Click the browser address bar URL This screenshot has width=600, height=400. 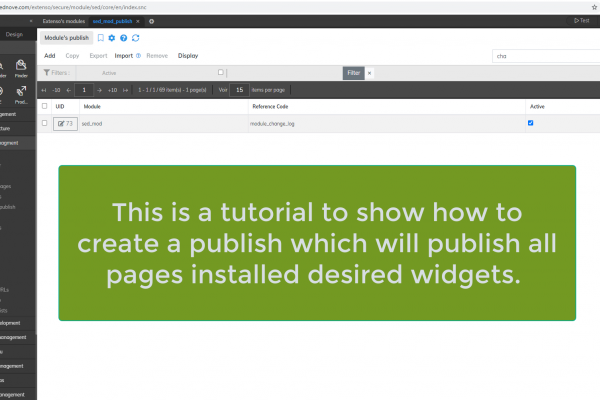[73, 7]
